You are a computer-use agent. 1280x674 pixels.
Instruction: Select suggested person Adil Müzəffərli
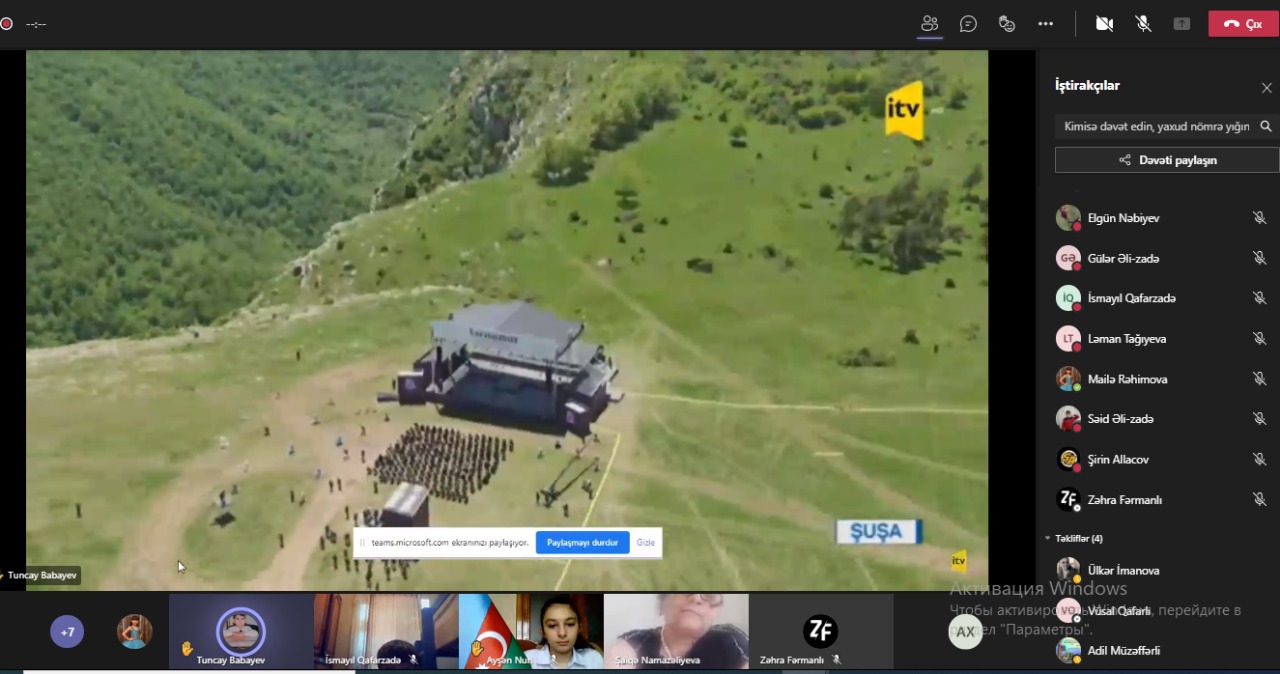pyautogui.click(x=1124, y=651)
